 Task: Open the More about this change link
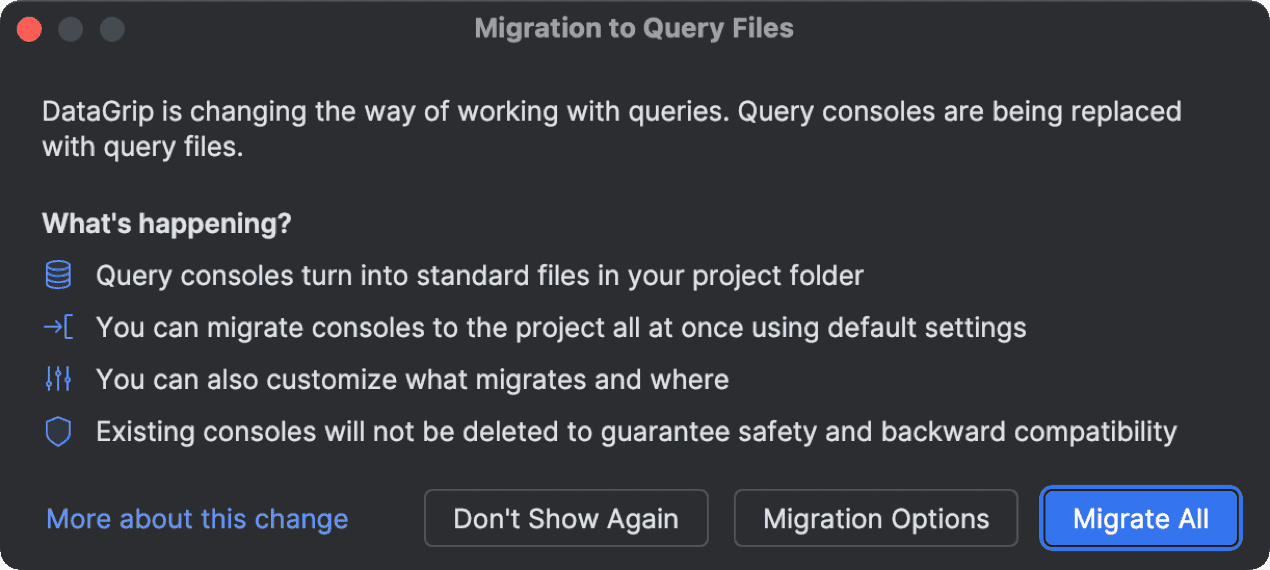pyautogui.click(x=197, y=519)
